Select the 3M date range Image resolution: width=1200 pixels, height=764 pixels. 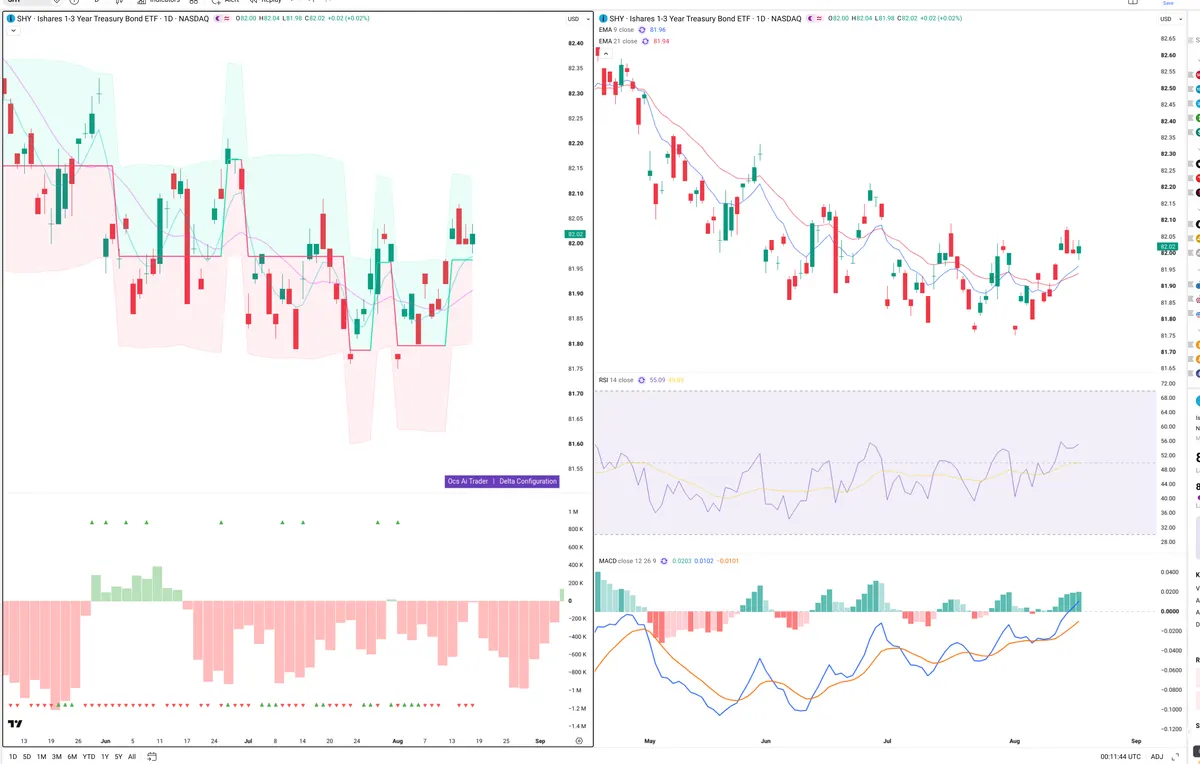click(x=57, y=757)
